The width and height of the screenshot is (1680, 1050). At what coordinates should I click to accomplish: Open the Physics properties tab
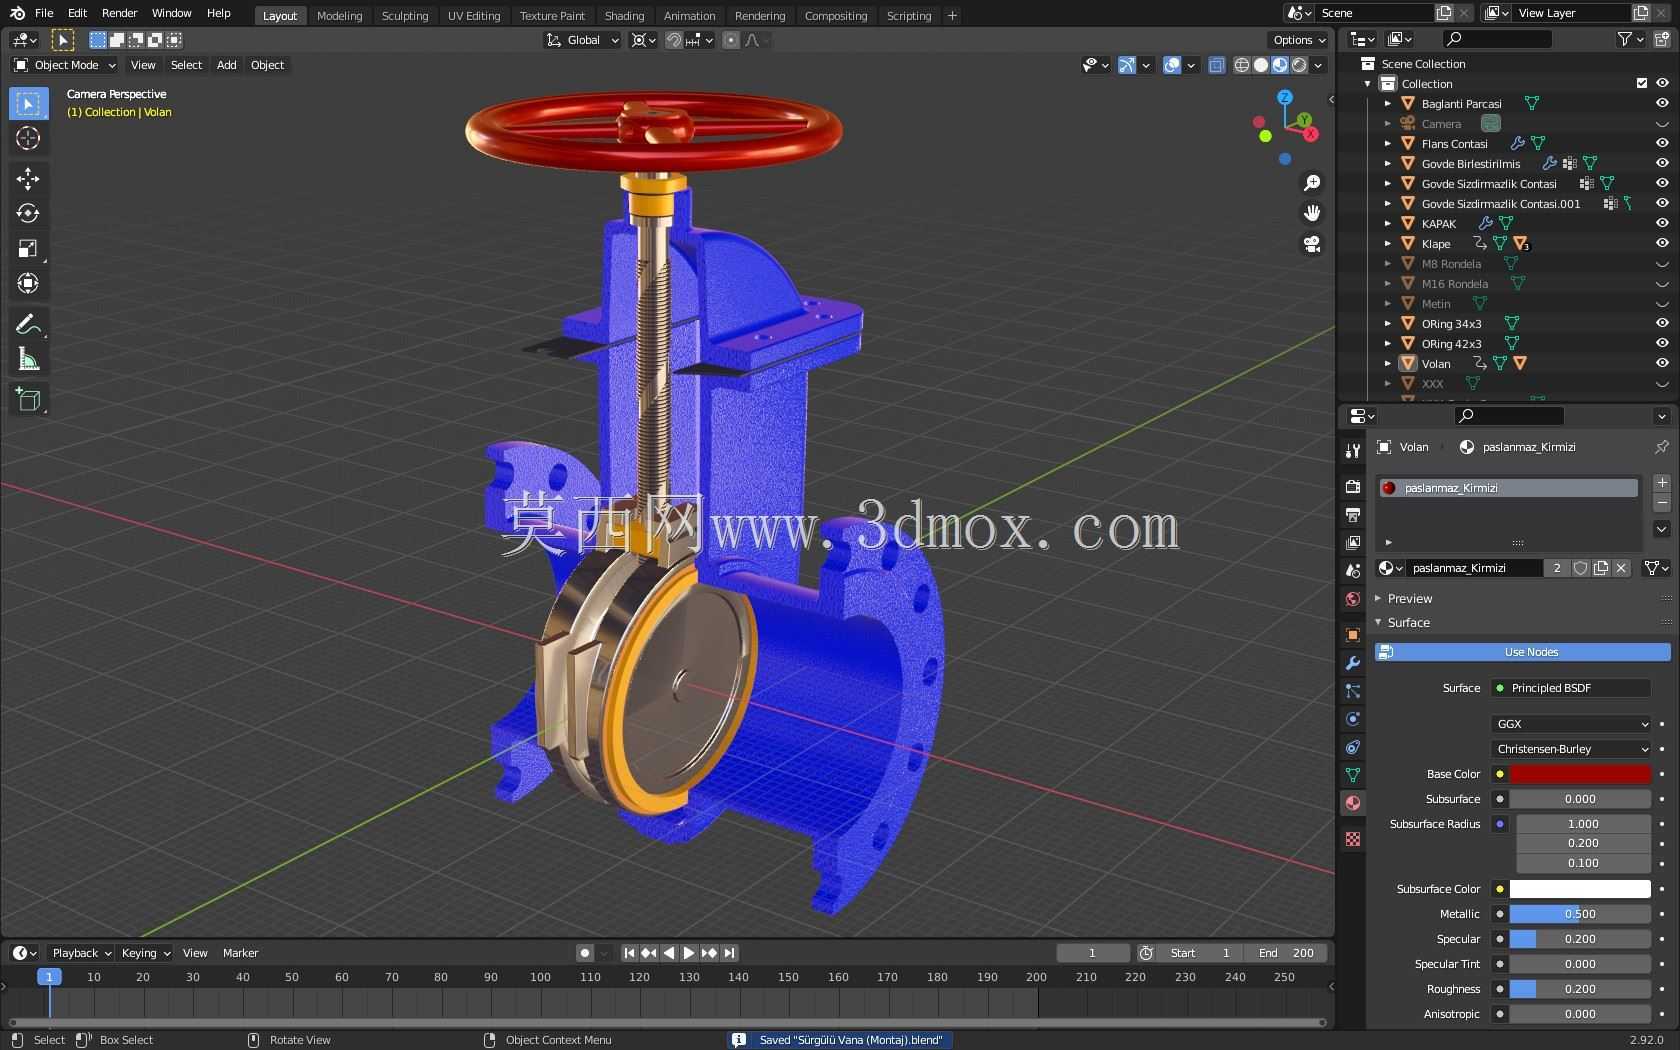(x=1353, y=719)
